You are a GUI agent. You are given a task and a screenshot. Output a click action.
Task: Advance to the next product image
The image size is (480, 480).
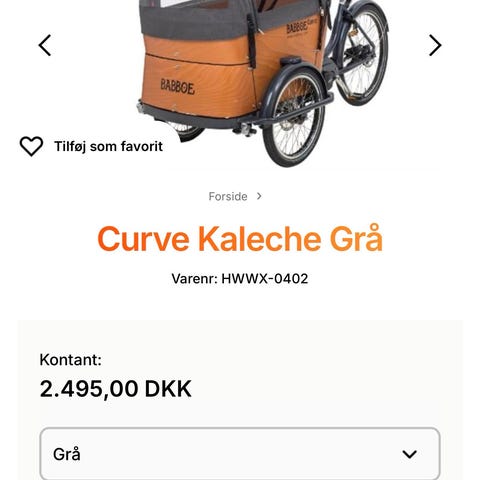435,45
